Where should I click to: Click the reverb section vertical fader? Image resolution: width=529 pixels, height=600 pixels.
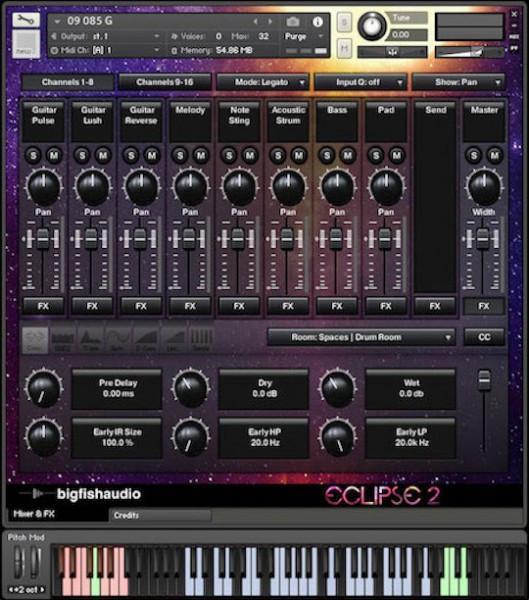[x=484, y=380]
